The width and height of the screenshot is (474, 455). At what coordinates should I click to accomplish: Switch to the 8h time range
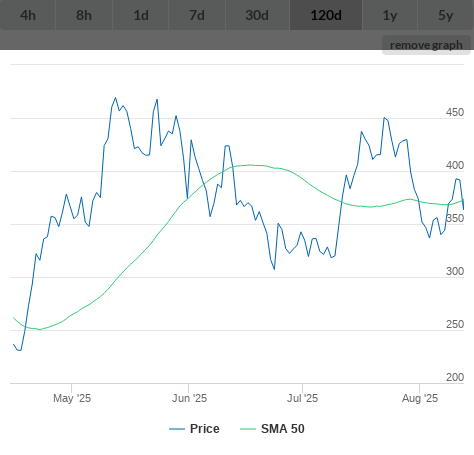(x=84, y=15)
